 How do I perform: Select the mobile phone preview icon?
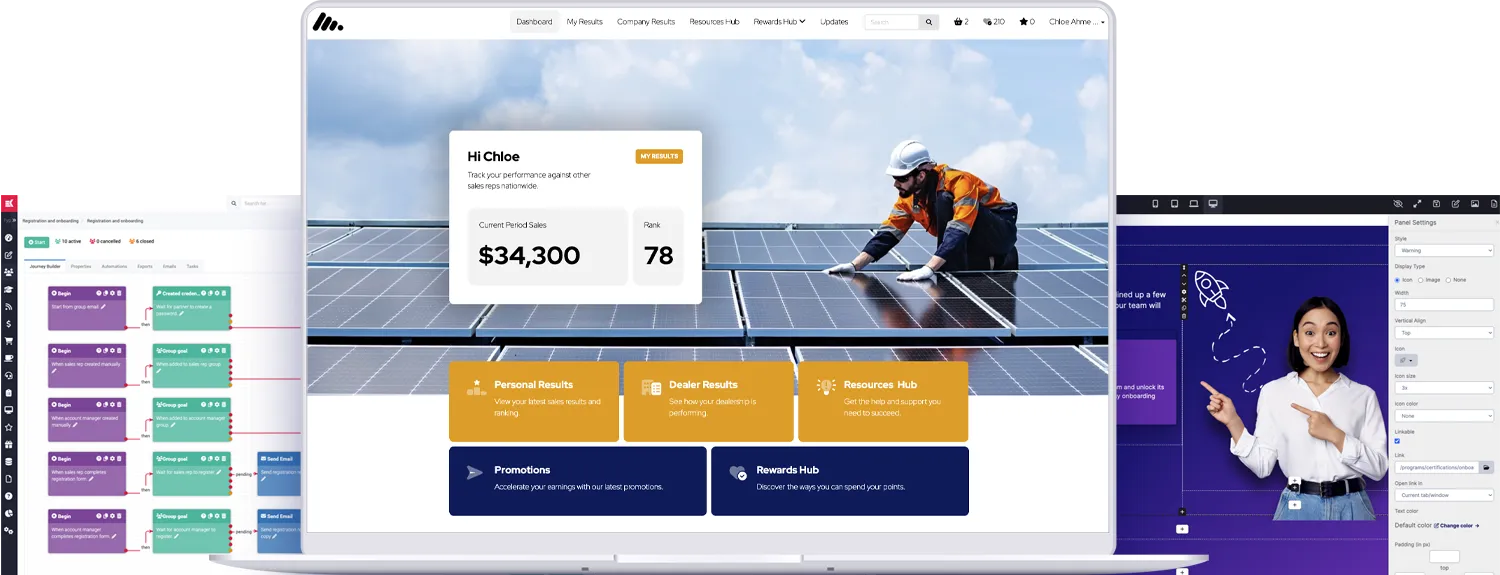click(1155, 204)
